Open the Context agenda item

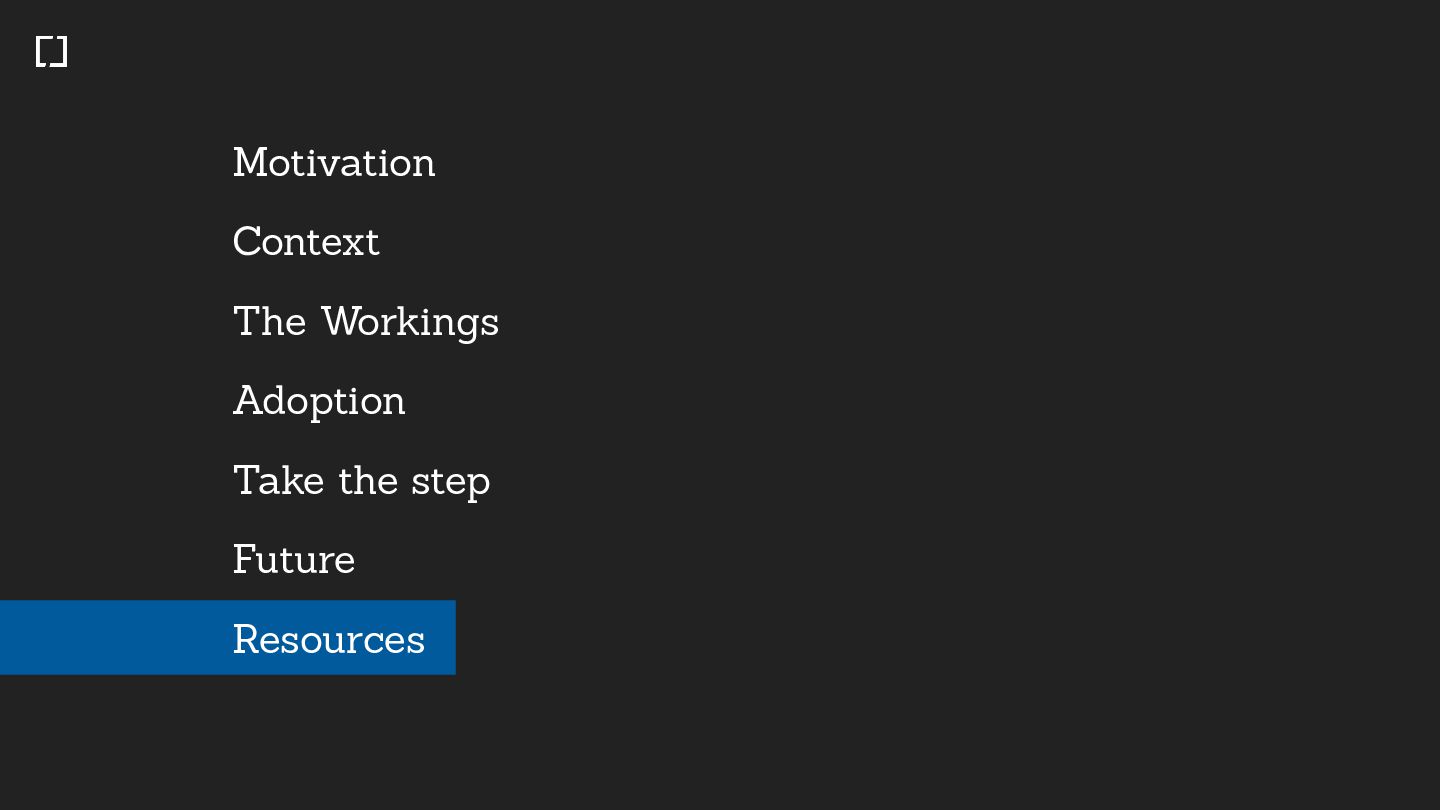(x=306, y=242)
